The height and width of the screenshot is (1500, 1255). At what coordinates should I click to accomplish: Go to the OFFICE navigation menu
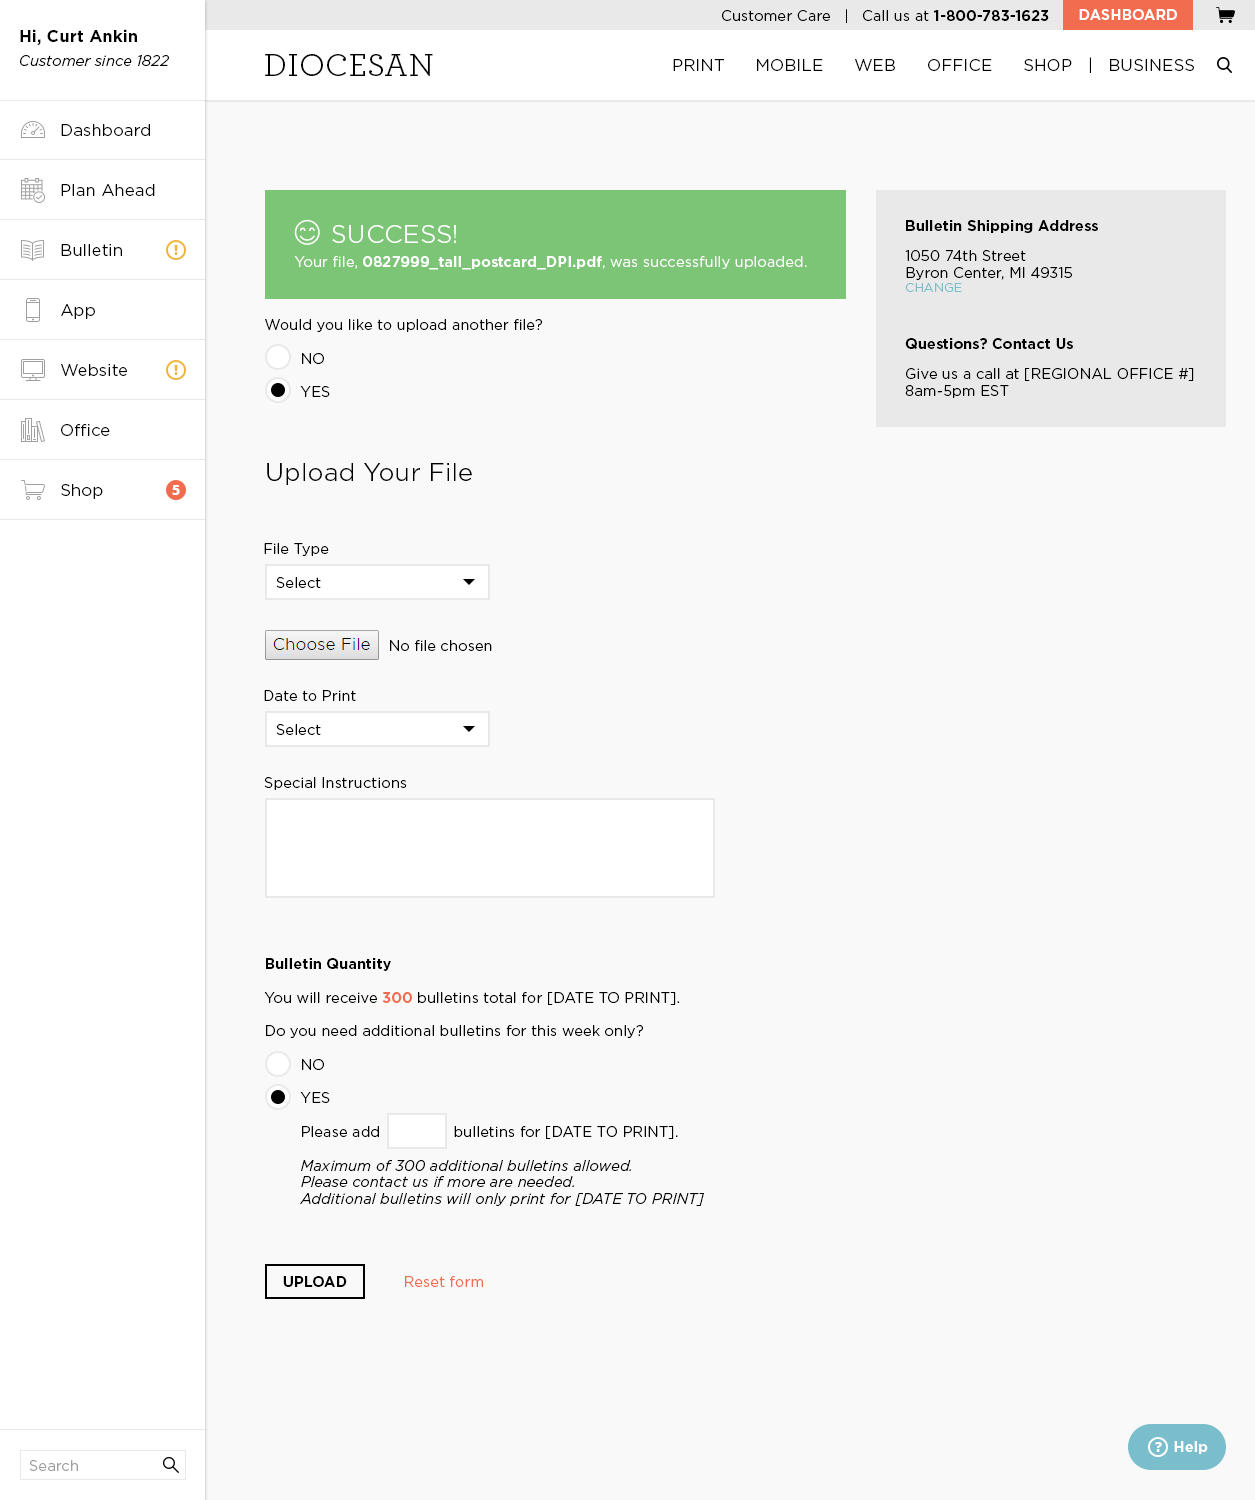click(x=959, y=65)
